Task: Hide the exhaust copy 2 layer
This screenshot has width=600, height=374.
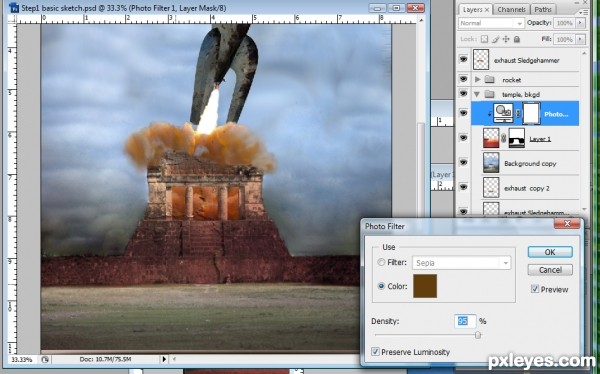Action: tap(463, 187)
